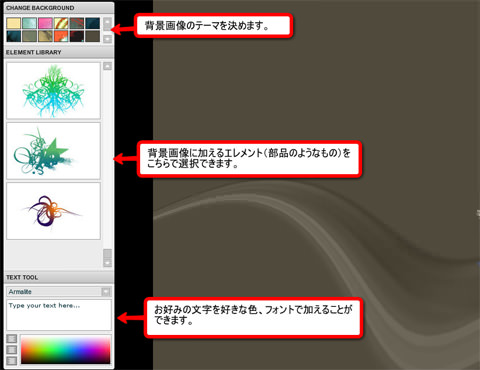Screen dimensions: 480x370
Task: Choose the red-and-cream striped background swatch
Action: [x=61, y=23]
